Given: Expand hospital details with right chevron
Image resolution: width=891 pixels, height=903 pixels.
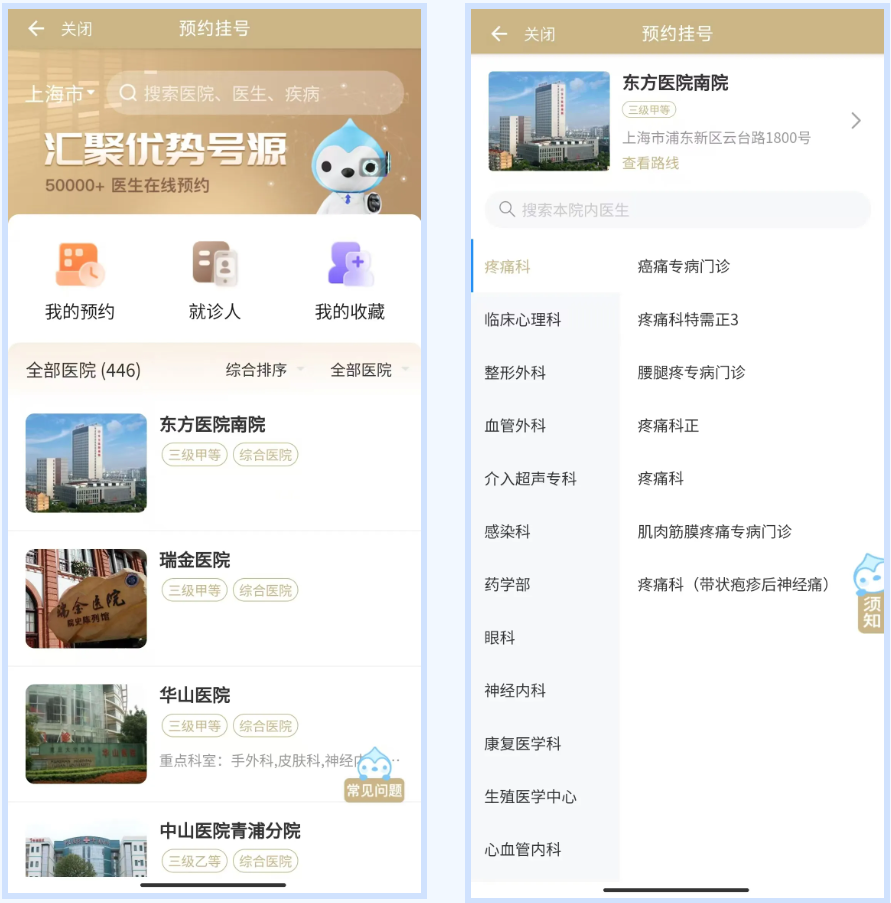Looking at the screenshot, I should (855, 121).
